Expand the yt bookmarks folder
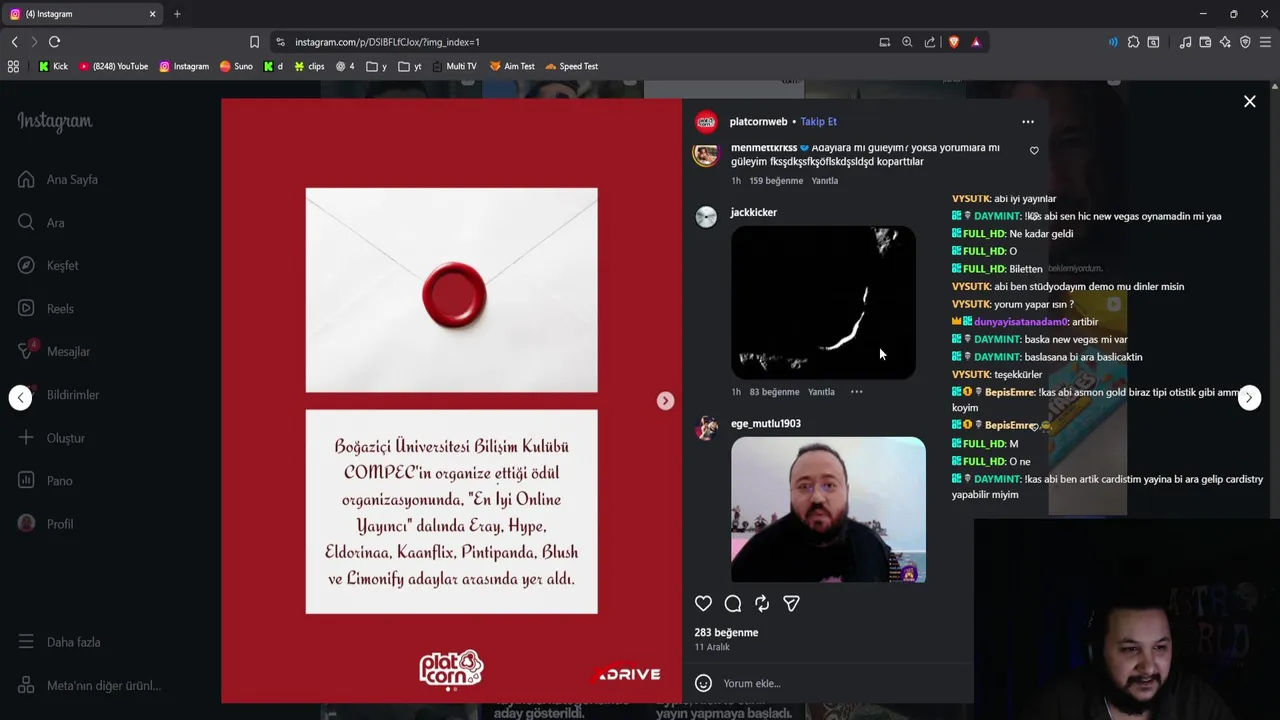The image size is (1280, 720). 410,67
